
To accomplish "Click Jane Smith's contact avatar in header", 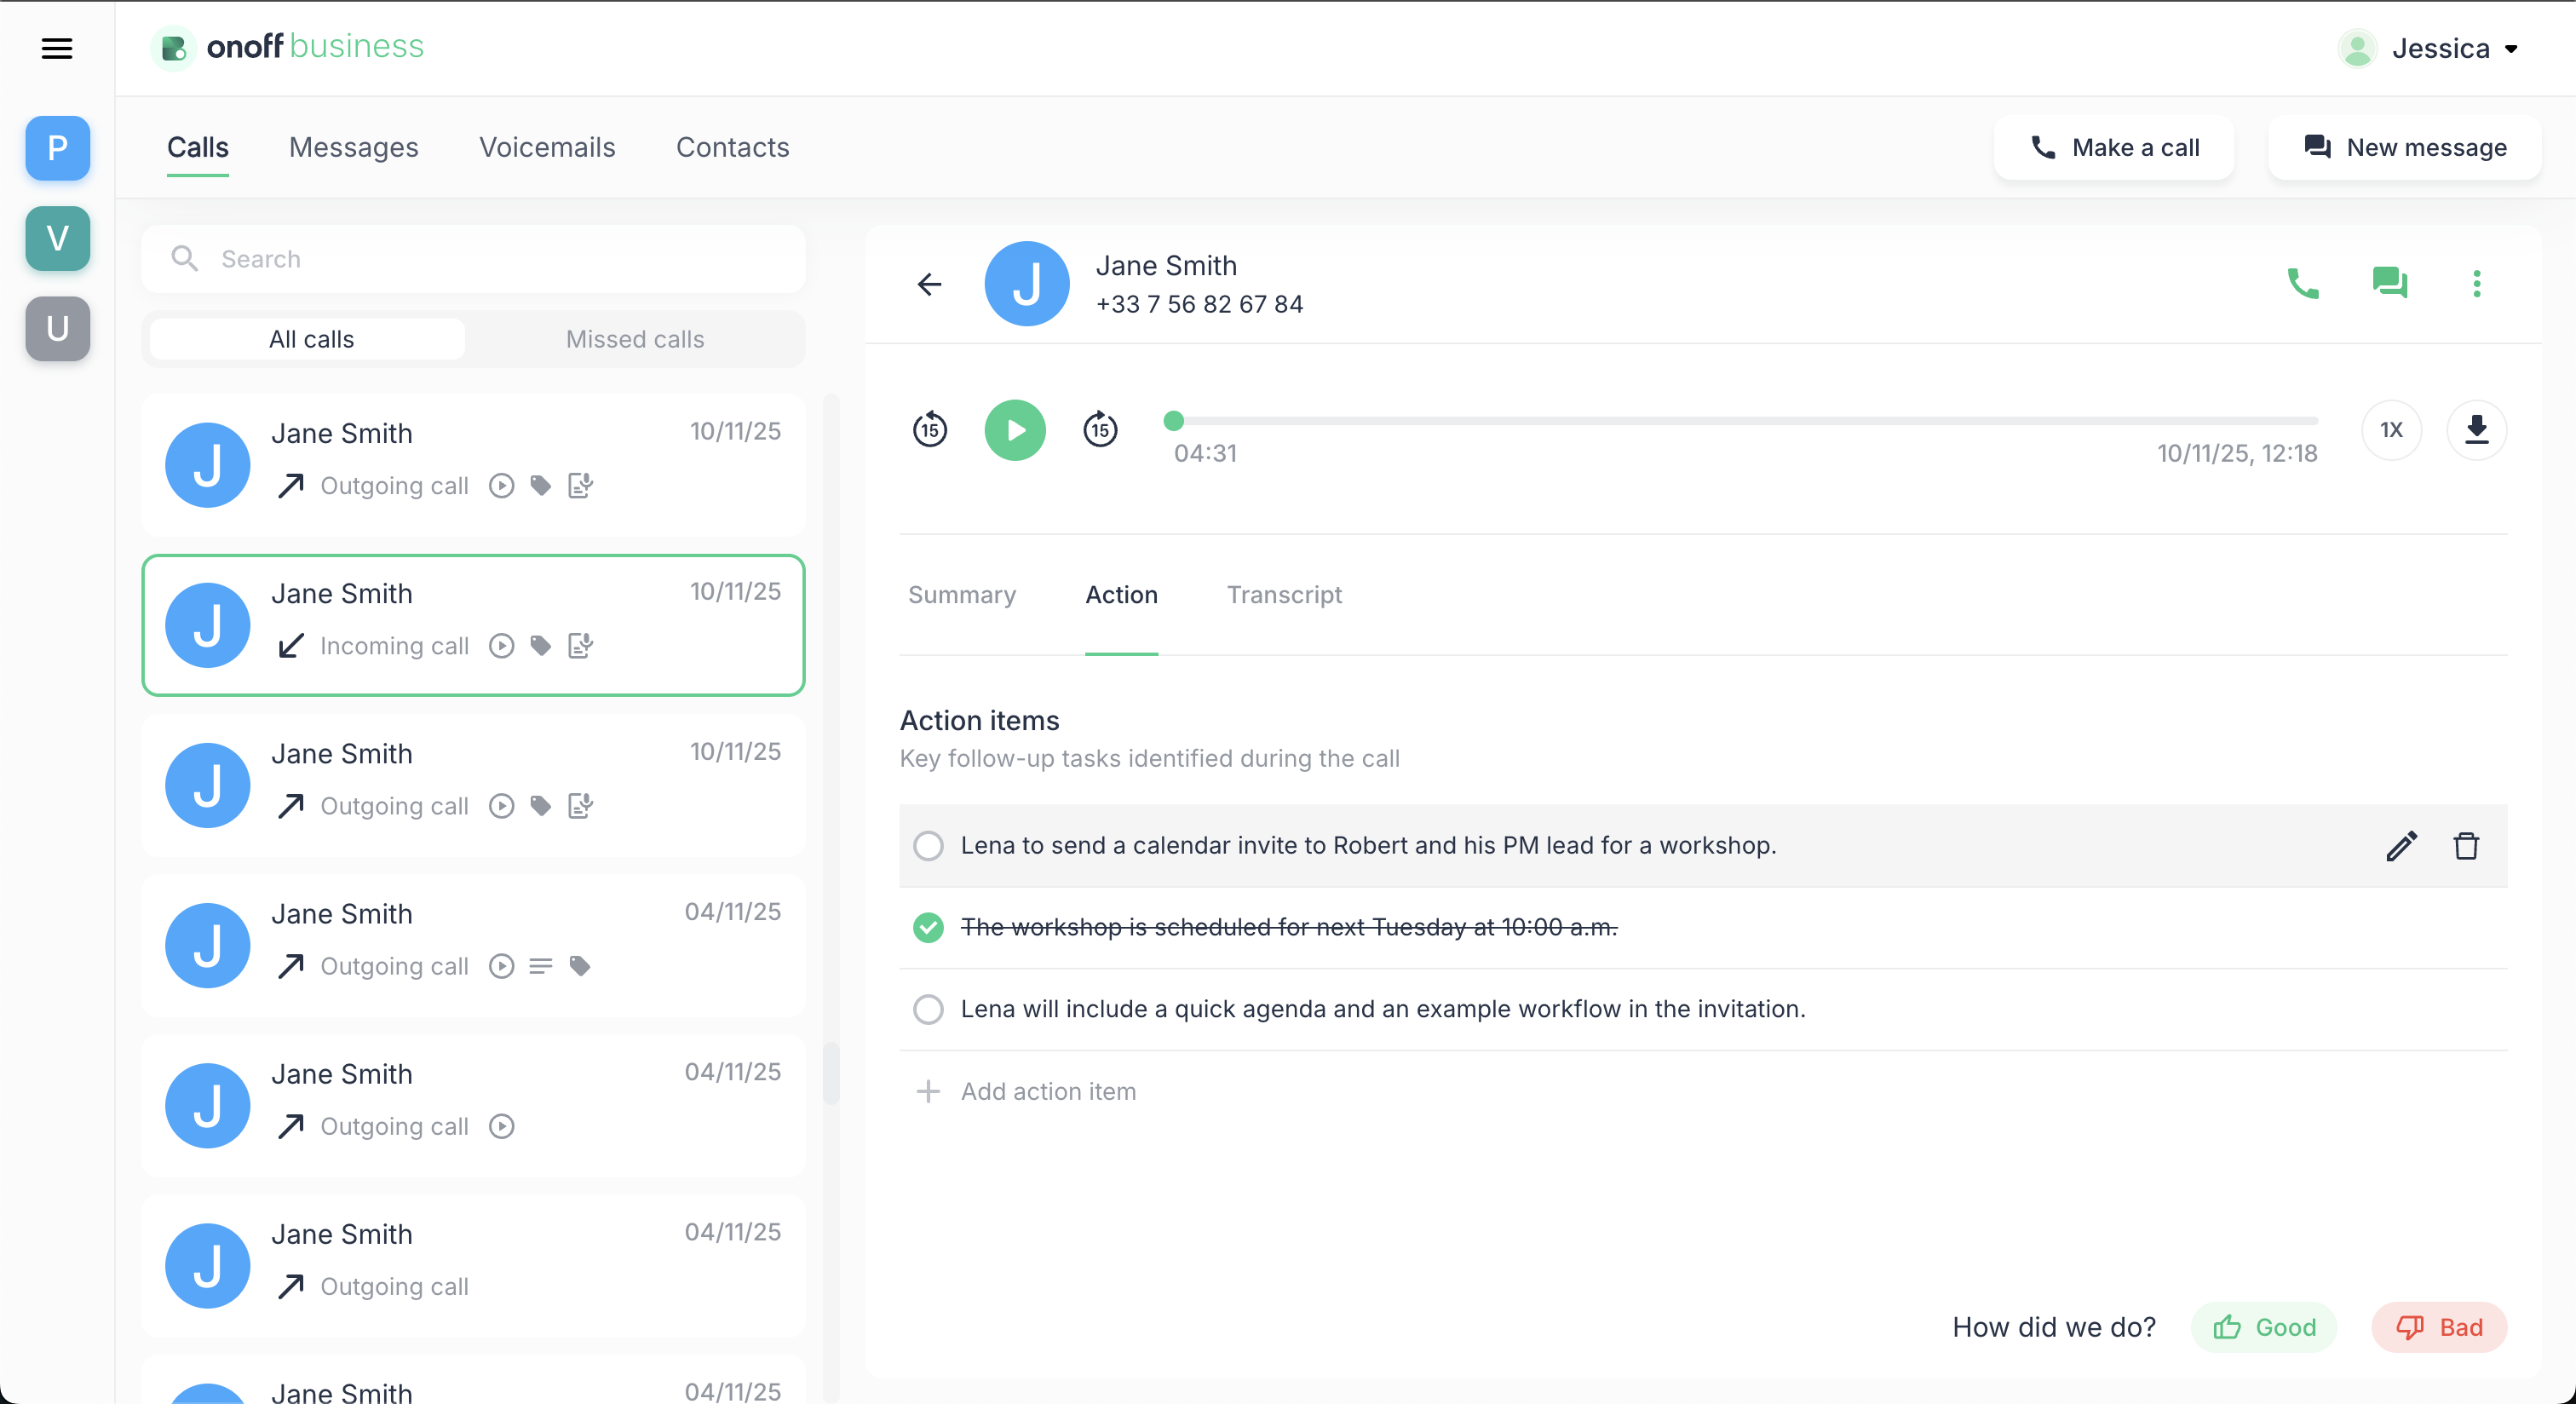I will pos(1027,284).
